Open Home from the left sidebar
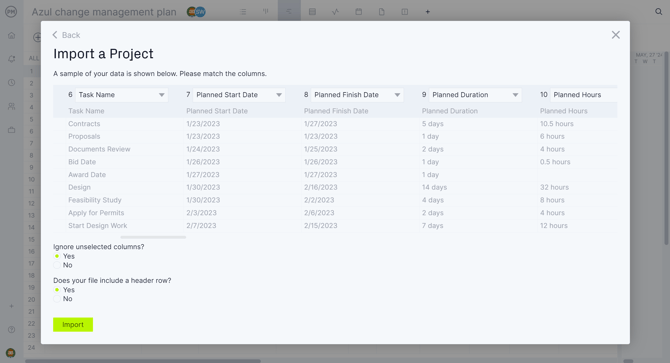Image resolution: width=670 pixels, height=363 pixels. pos(12,35)
